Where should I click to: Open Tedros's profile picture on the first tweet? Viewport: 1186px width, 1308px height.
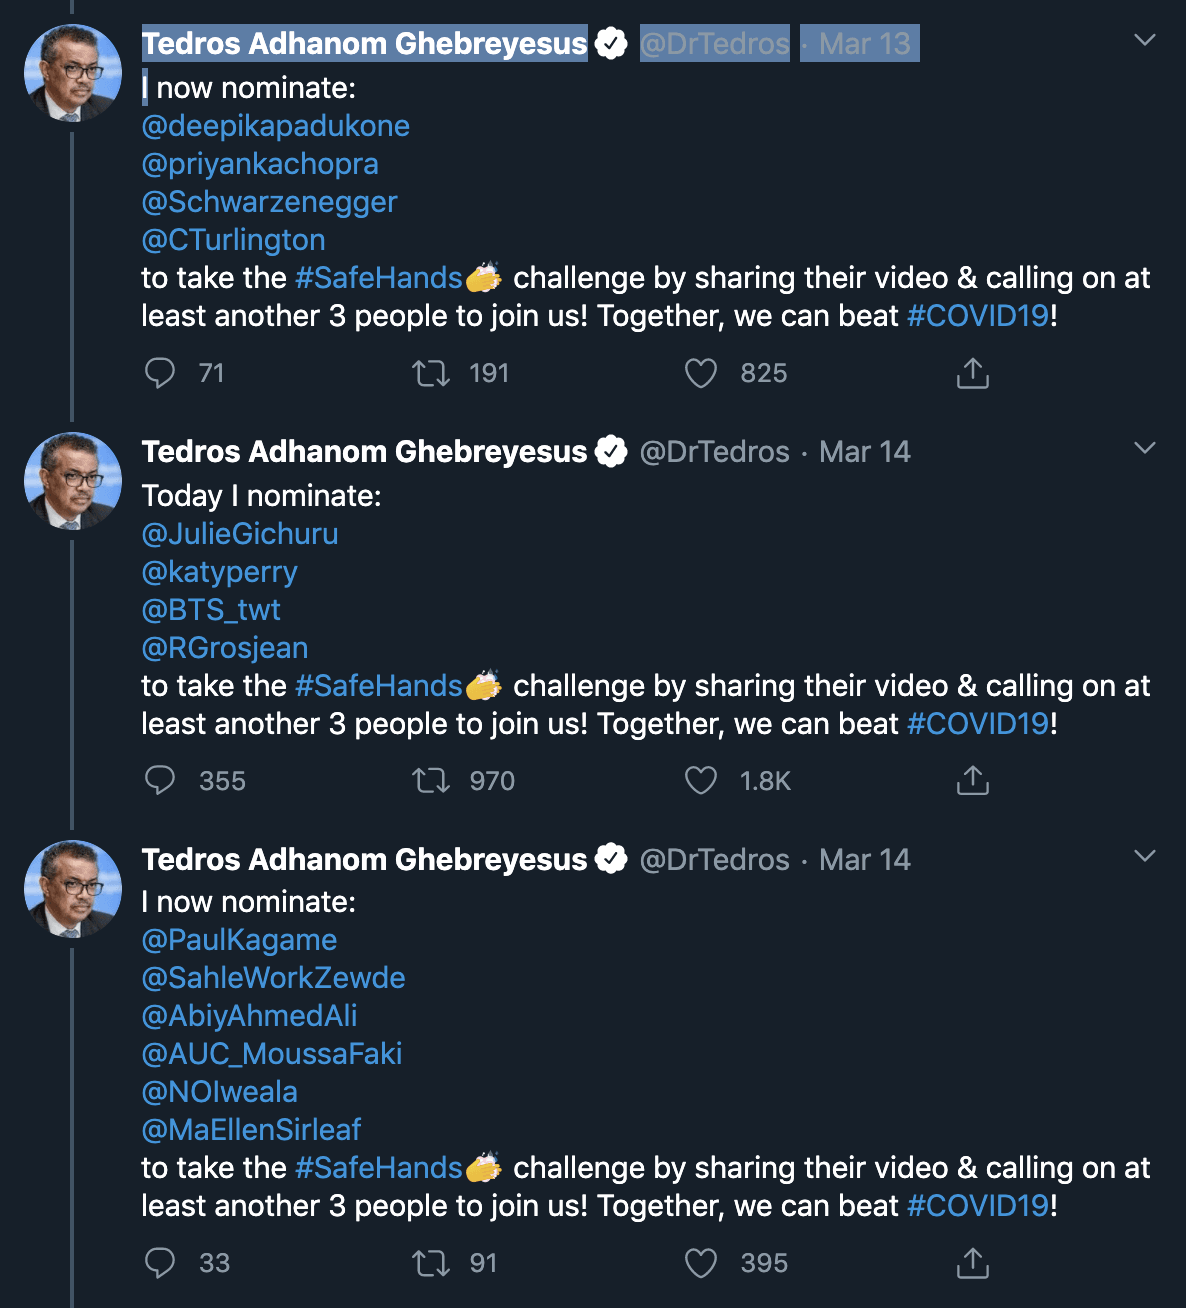(x=73, y=73)
